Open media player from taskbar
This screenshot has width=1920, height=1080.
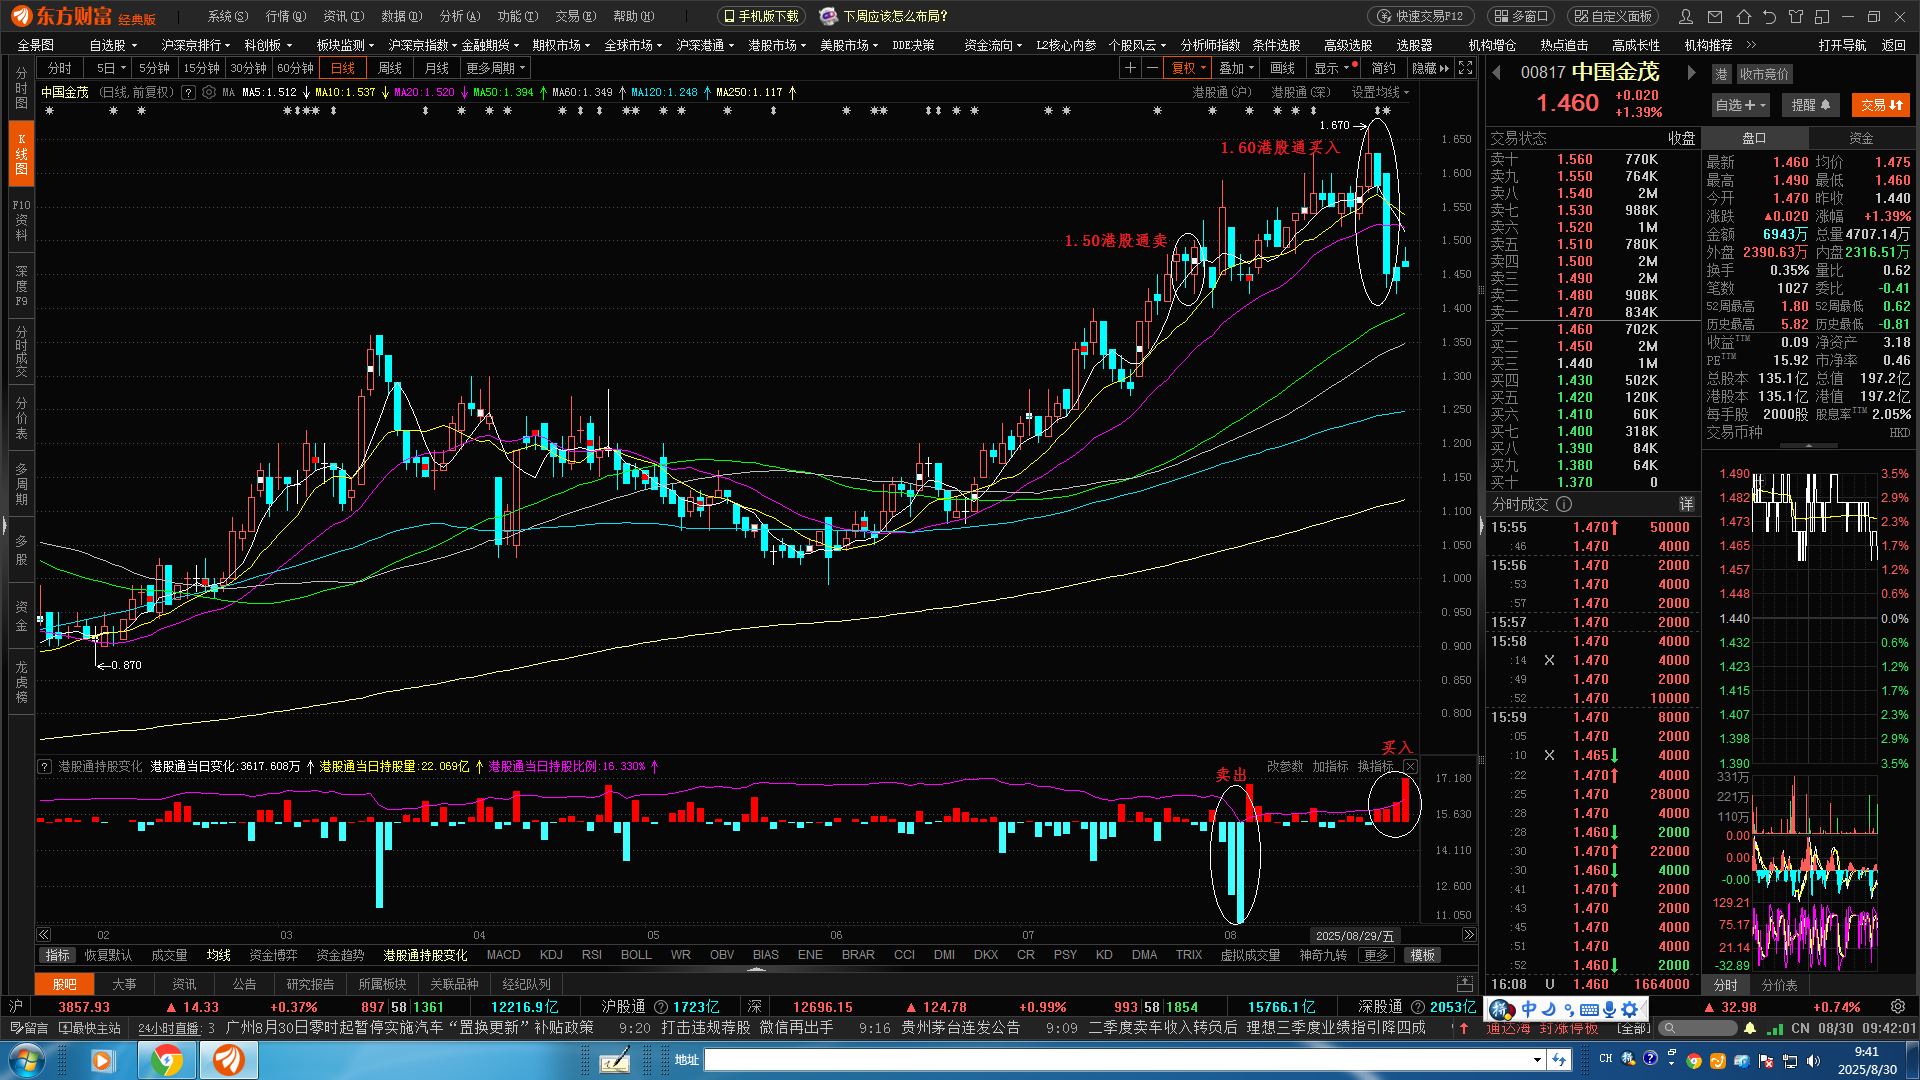click(x=103, y=1060)
